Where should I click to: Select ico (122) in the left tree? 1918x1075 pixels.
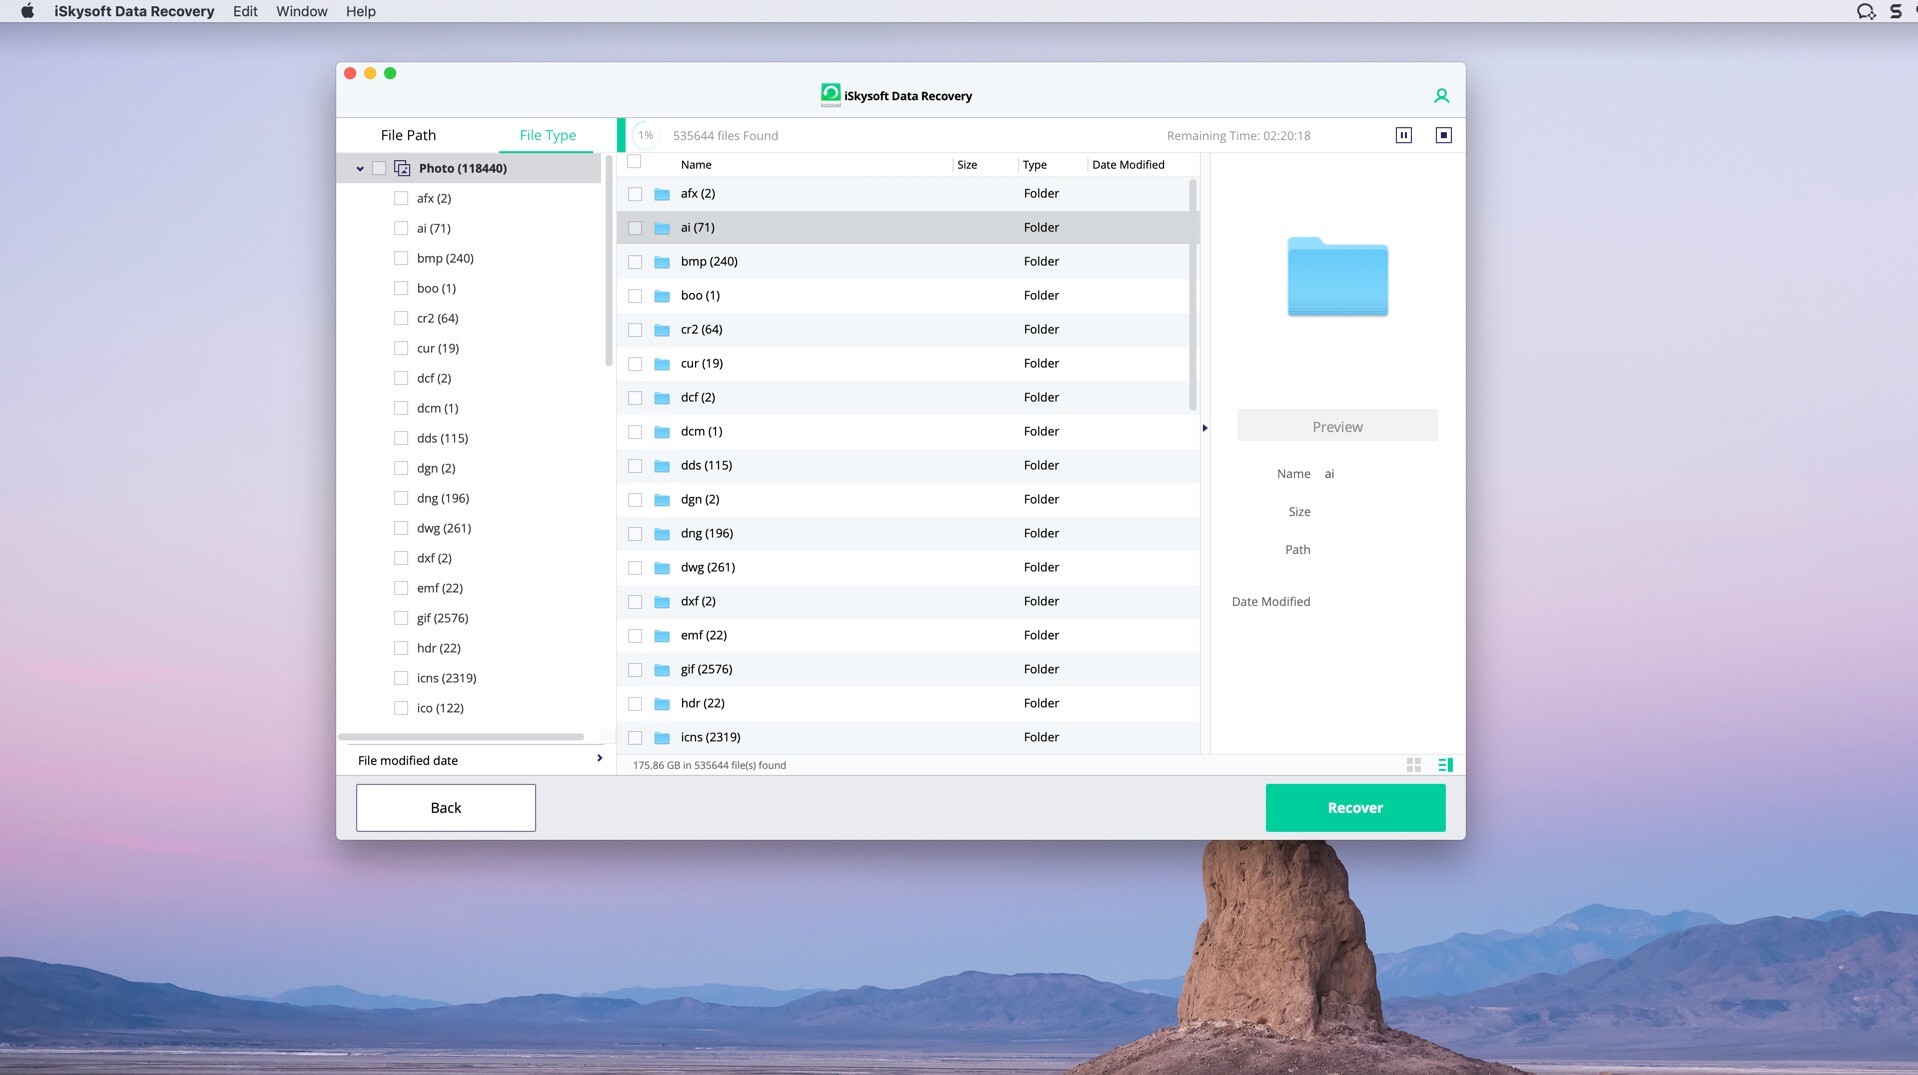pos(440,708)
